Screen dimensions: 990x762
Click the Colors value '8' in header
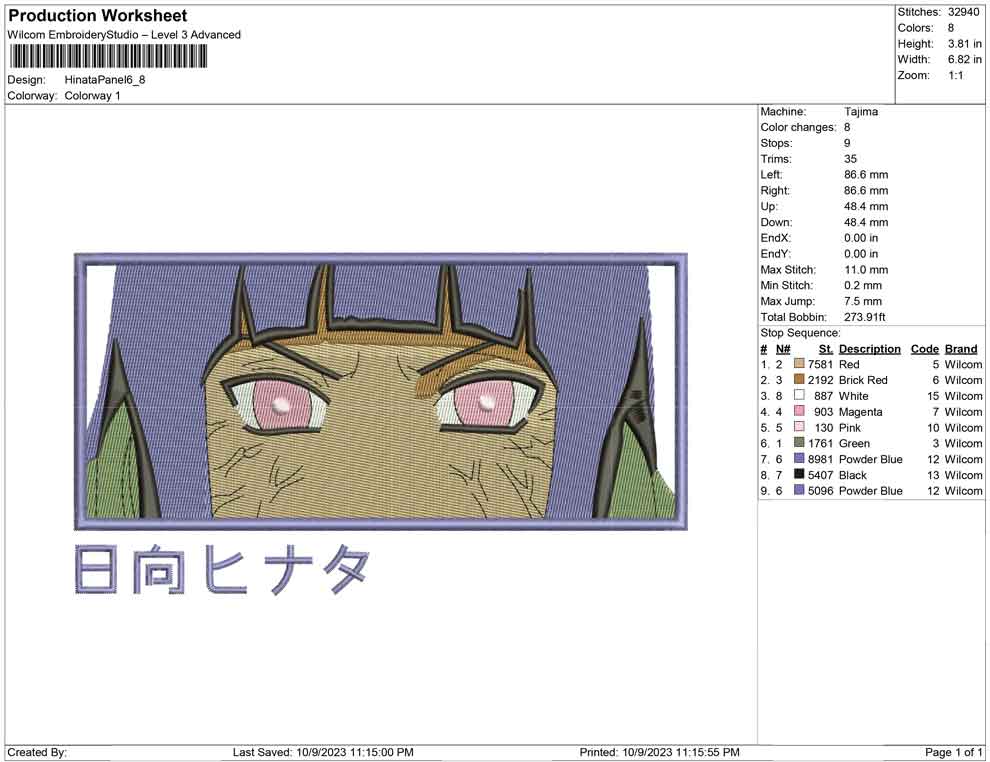(x=951, y=28)
